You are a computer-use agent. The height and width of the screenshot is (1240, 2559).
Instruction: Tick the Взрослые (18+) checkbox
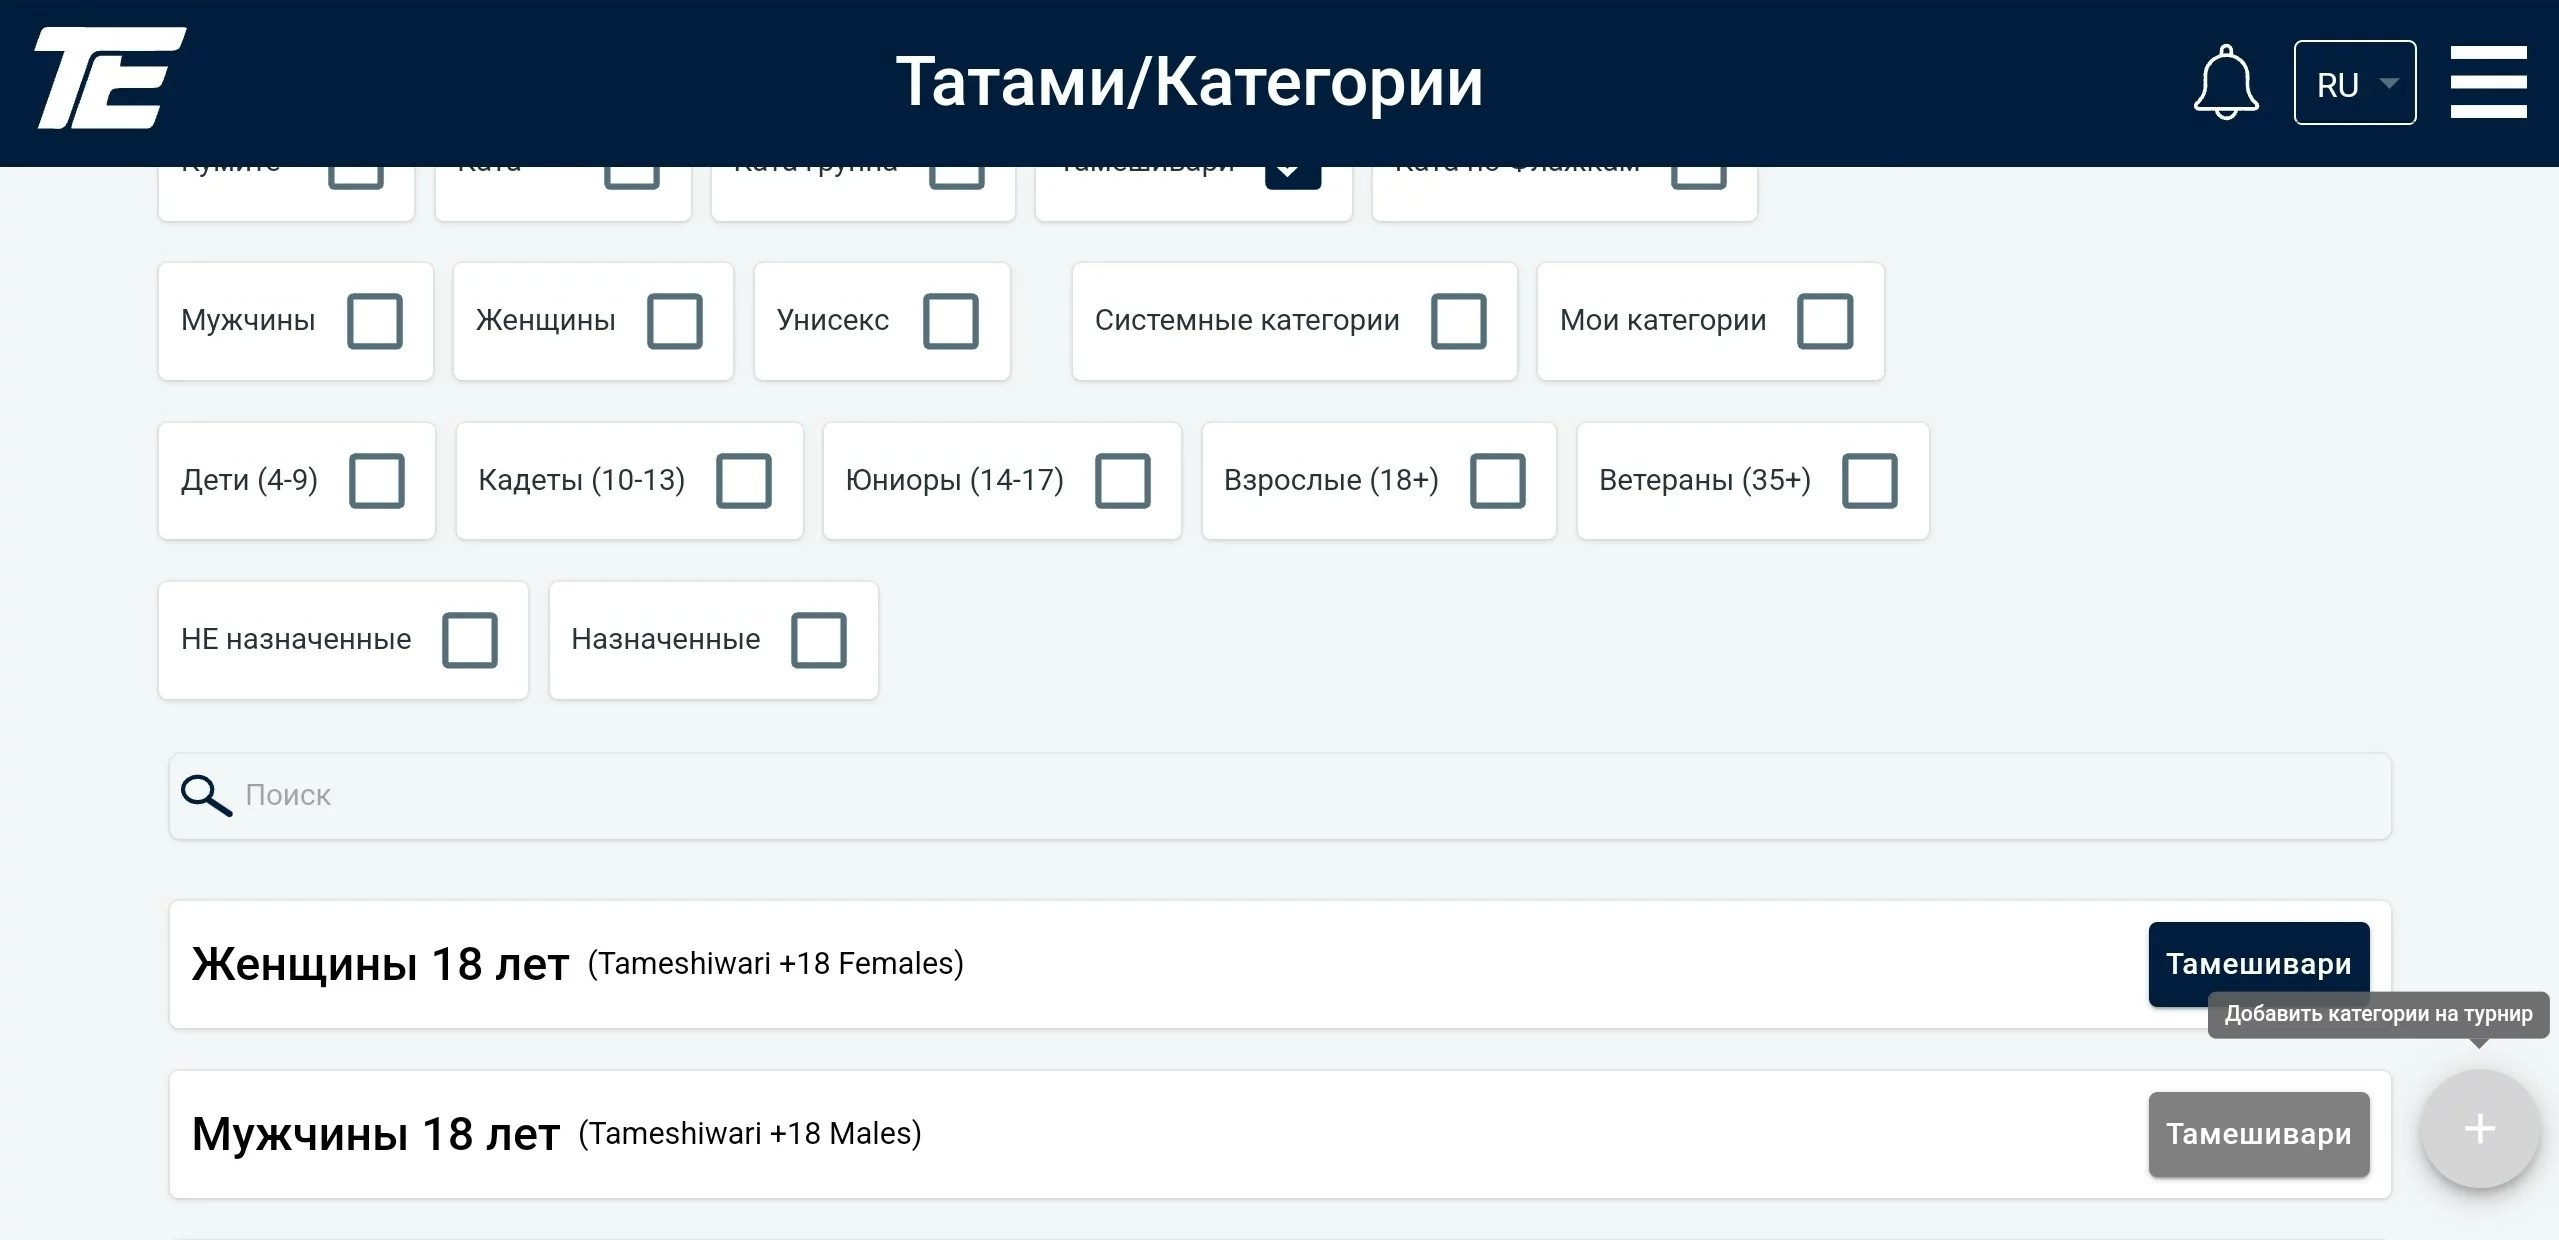(1498, 481)
